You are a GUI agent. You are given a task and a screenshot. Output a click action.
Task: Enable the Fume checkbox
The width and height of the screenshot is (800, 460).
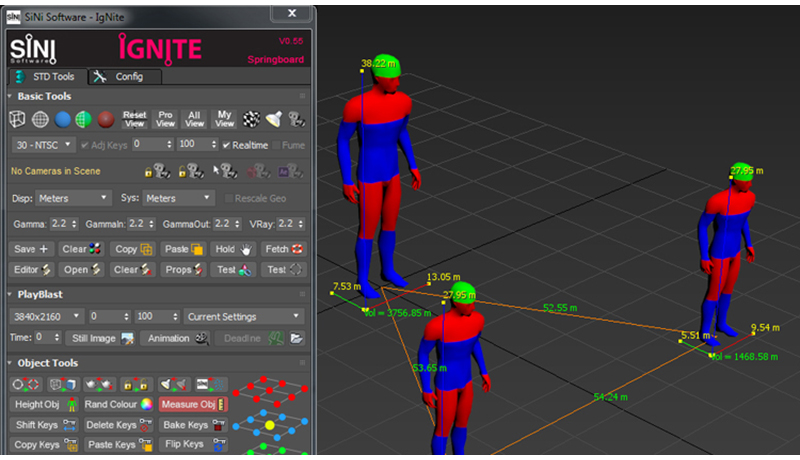pos(277,145)
